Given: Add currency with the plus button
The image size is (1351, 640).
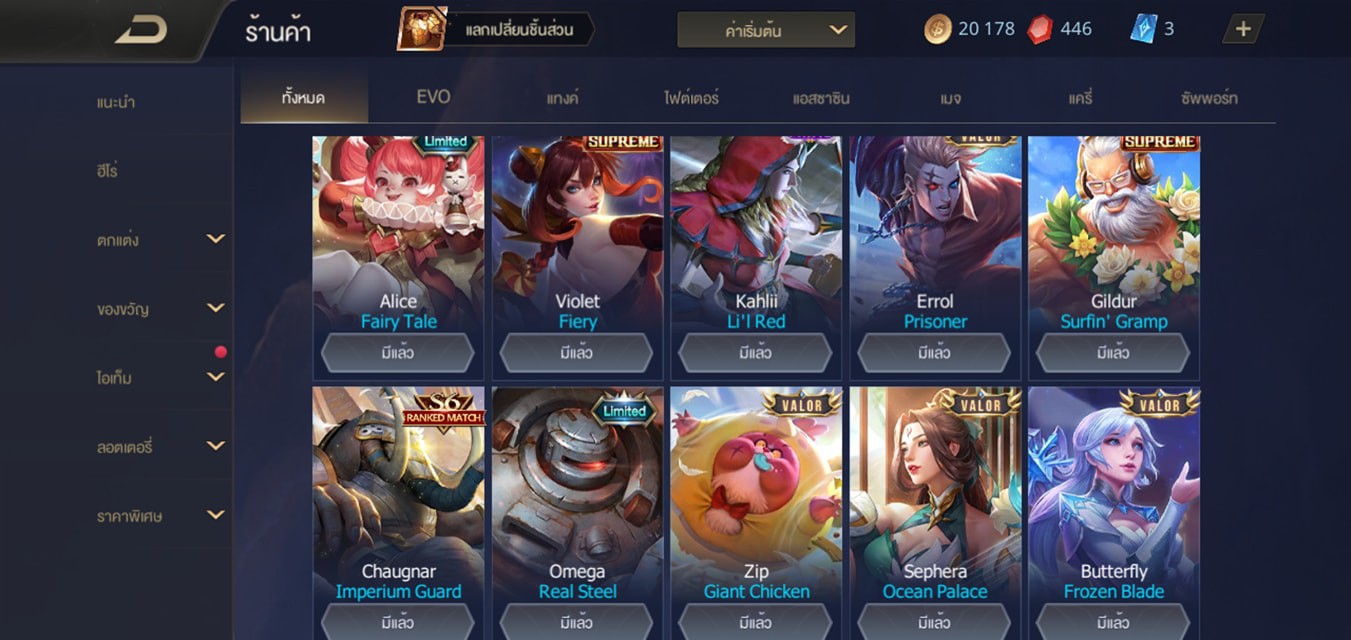Looking at the screenshot, I should point(1243,29).
